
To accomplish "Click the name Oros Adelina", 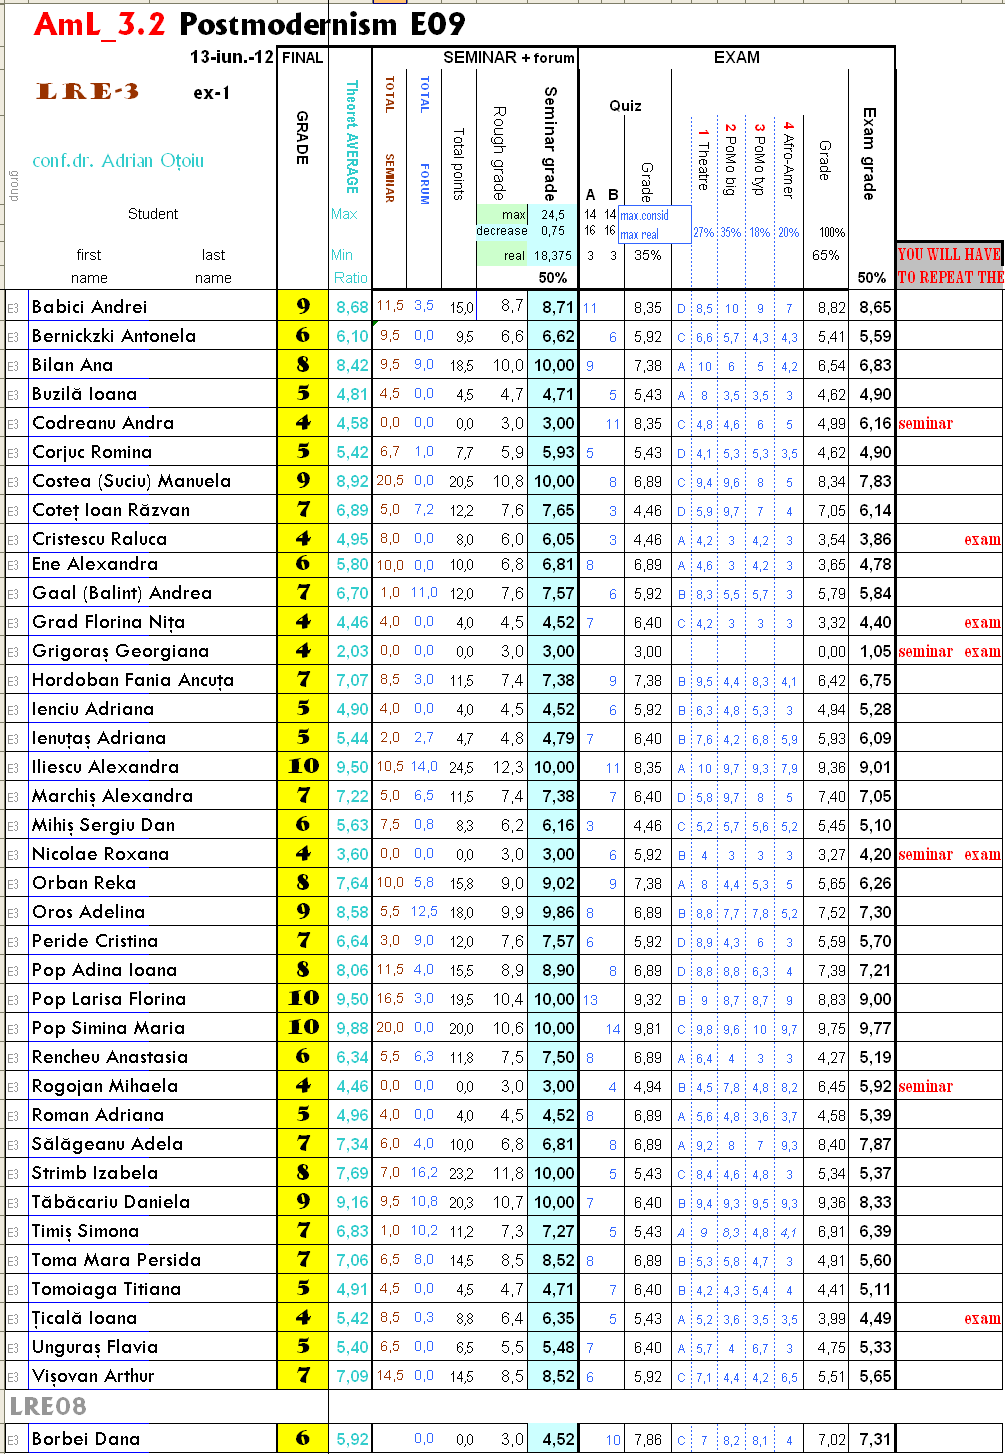I will [x=88, y=912].
